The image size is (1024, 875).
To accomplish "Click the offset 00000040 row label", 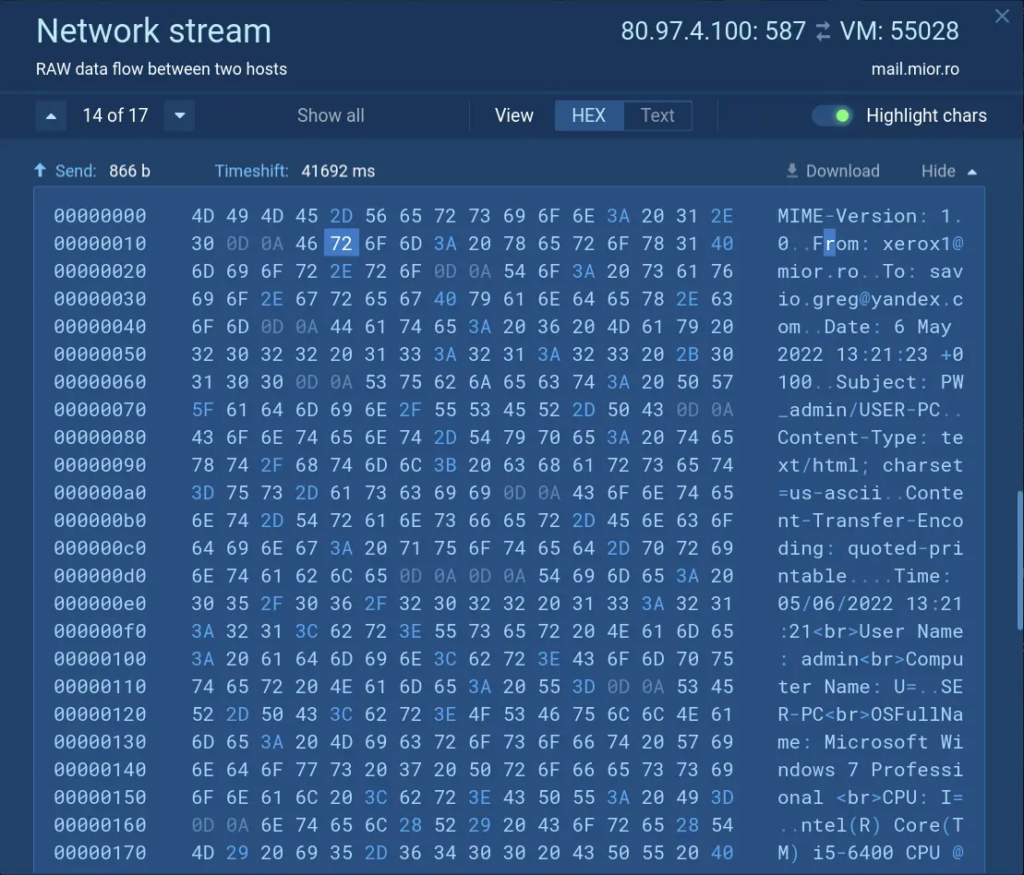I will click(x=100, y=326).
